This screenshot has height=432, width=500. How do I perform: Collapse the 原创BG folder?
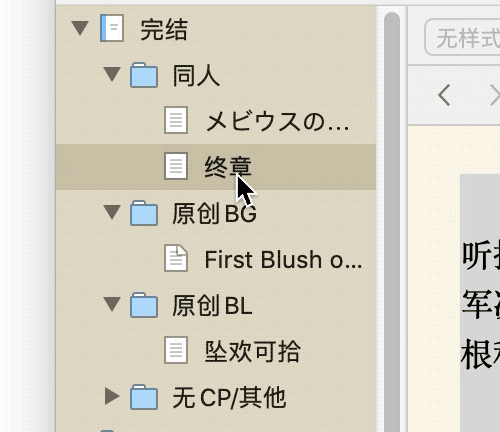click(x=112, y=212)
